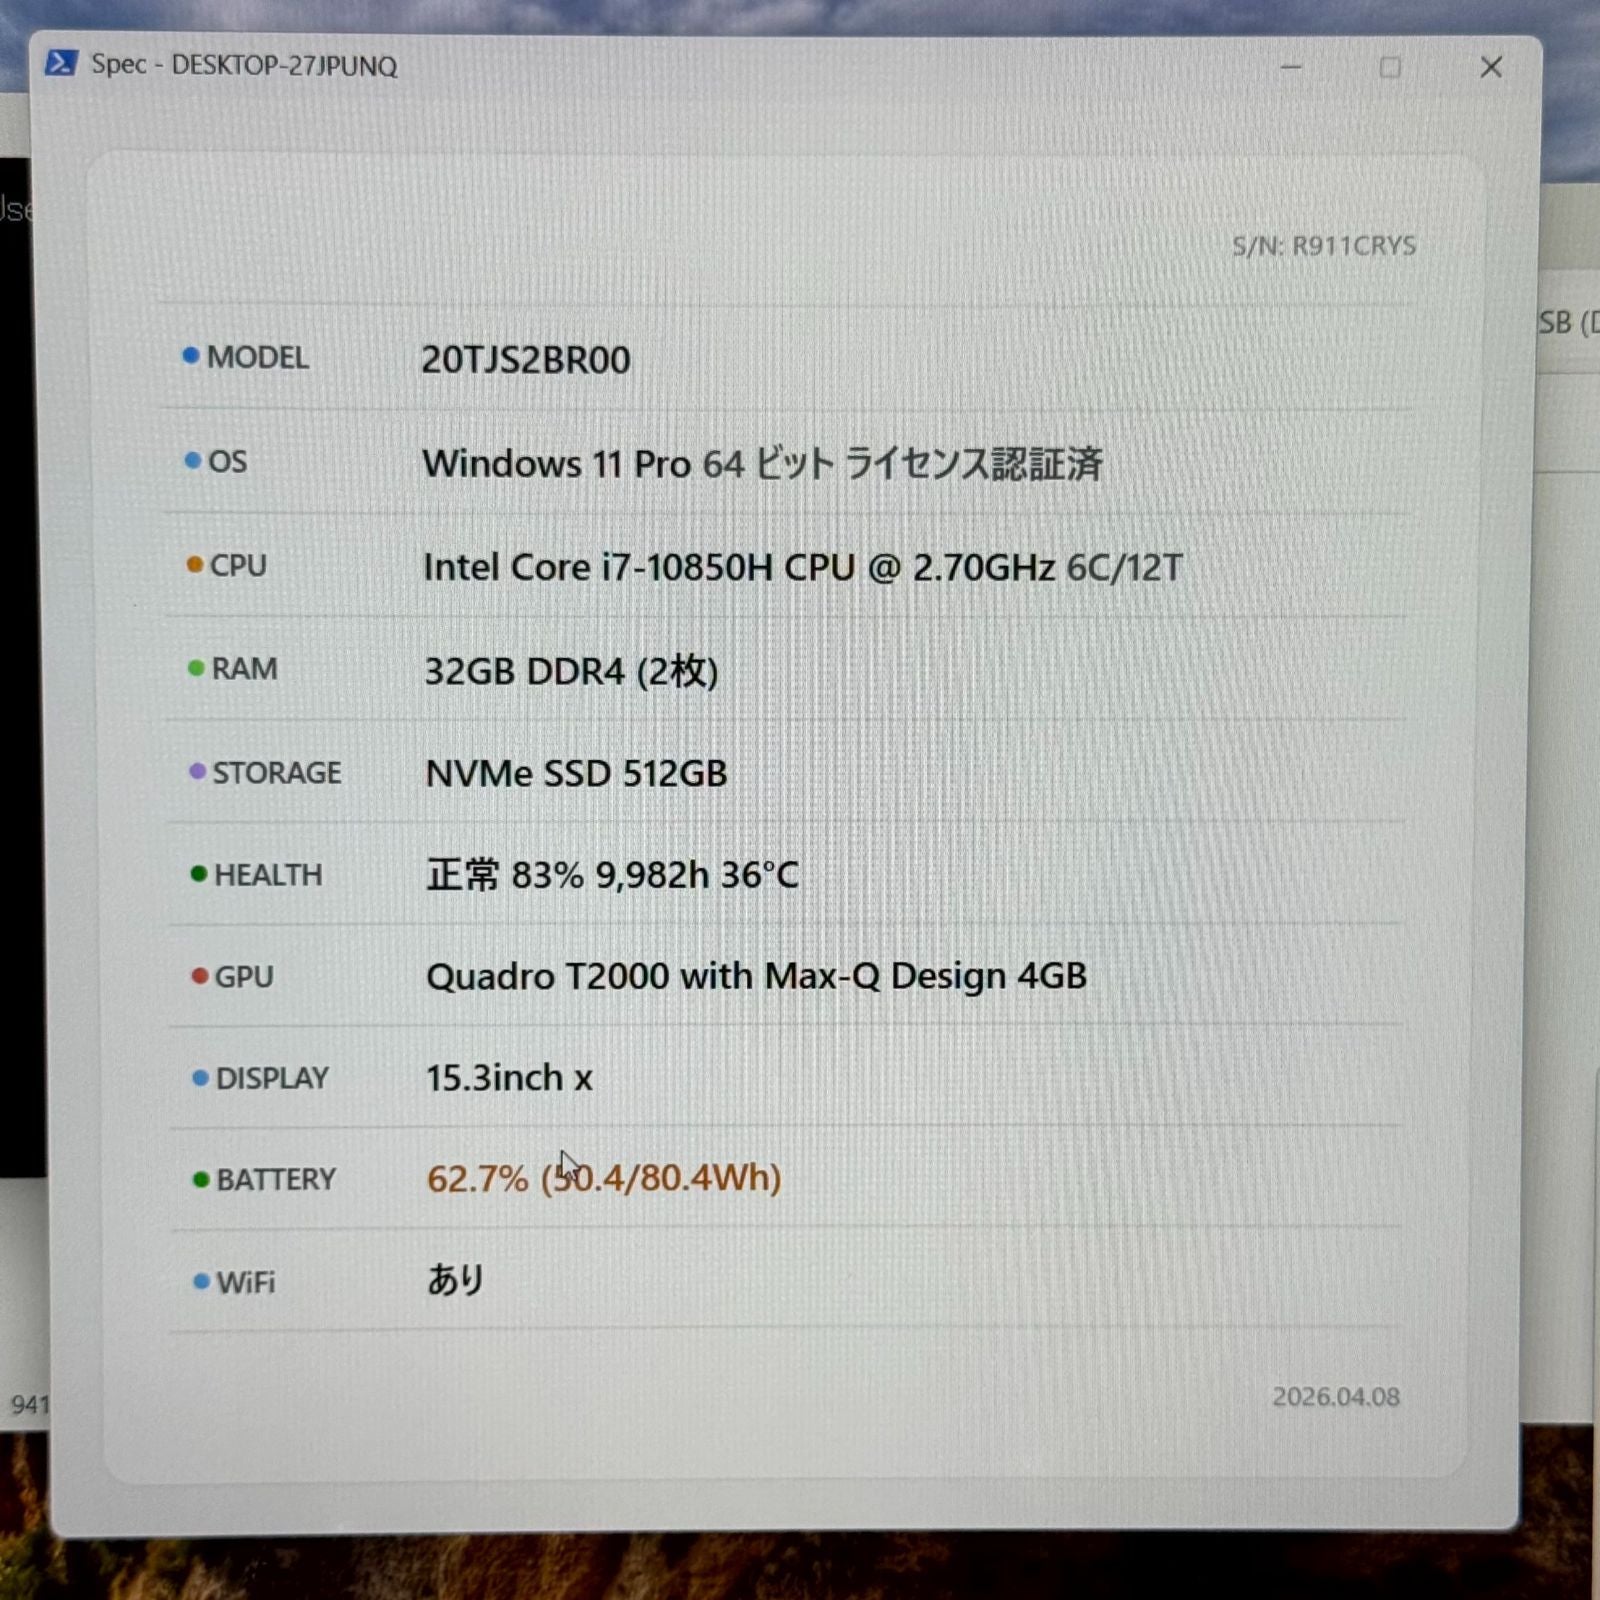The image size is (1600, 1600).
Task: Click the battery value '62.7% (50.4/80.4Wh)'
Action: coord(604,1178)
